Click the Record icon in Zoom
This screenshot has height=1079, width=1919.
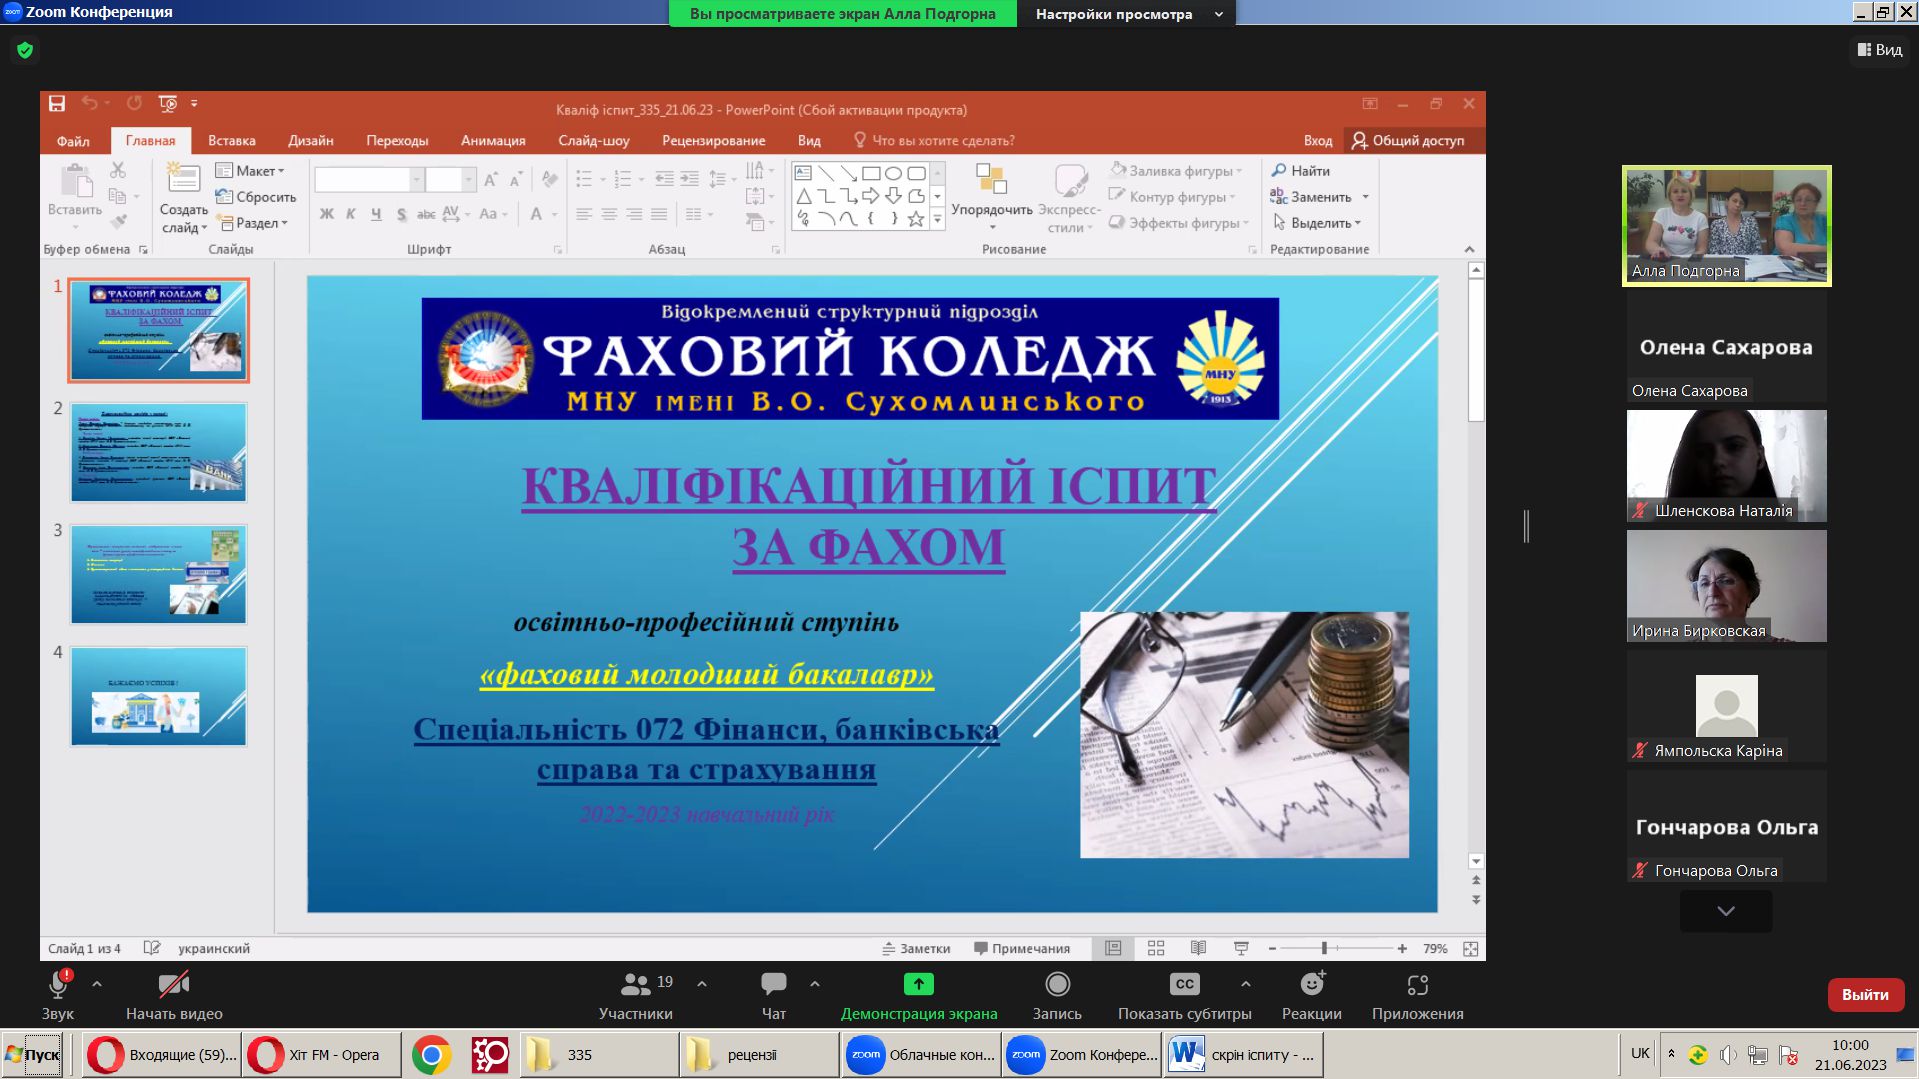pos(1057,985)
